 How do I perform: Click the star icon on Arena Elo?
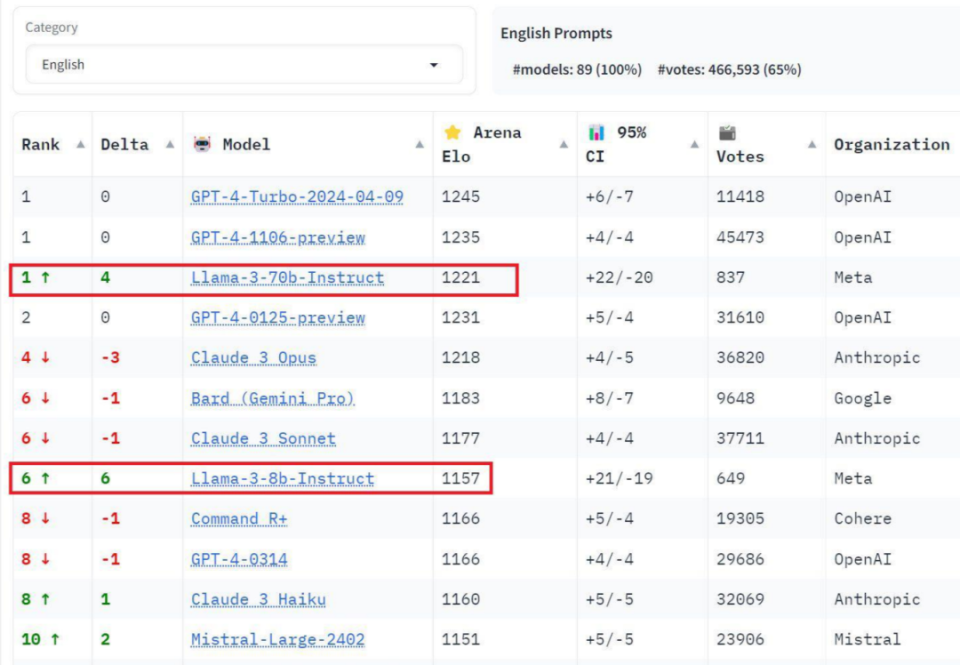(452, 132)
